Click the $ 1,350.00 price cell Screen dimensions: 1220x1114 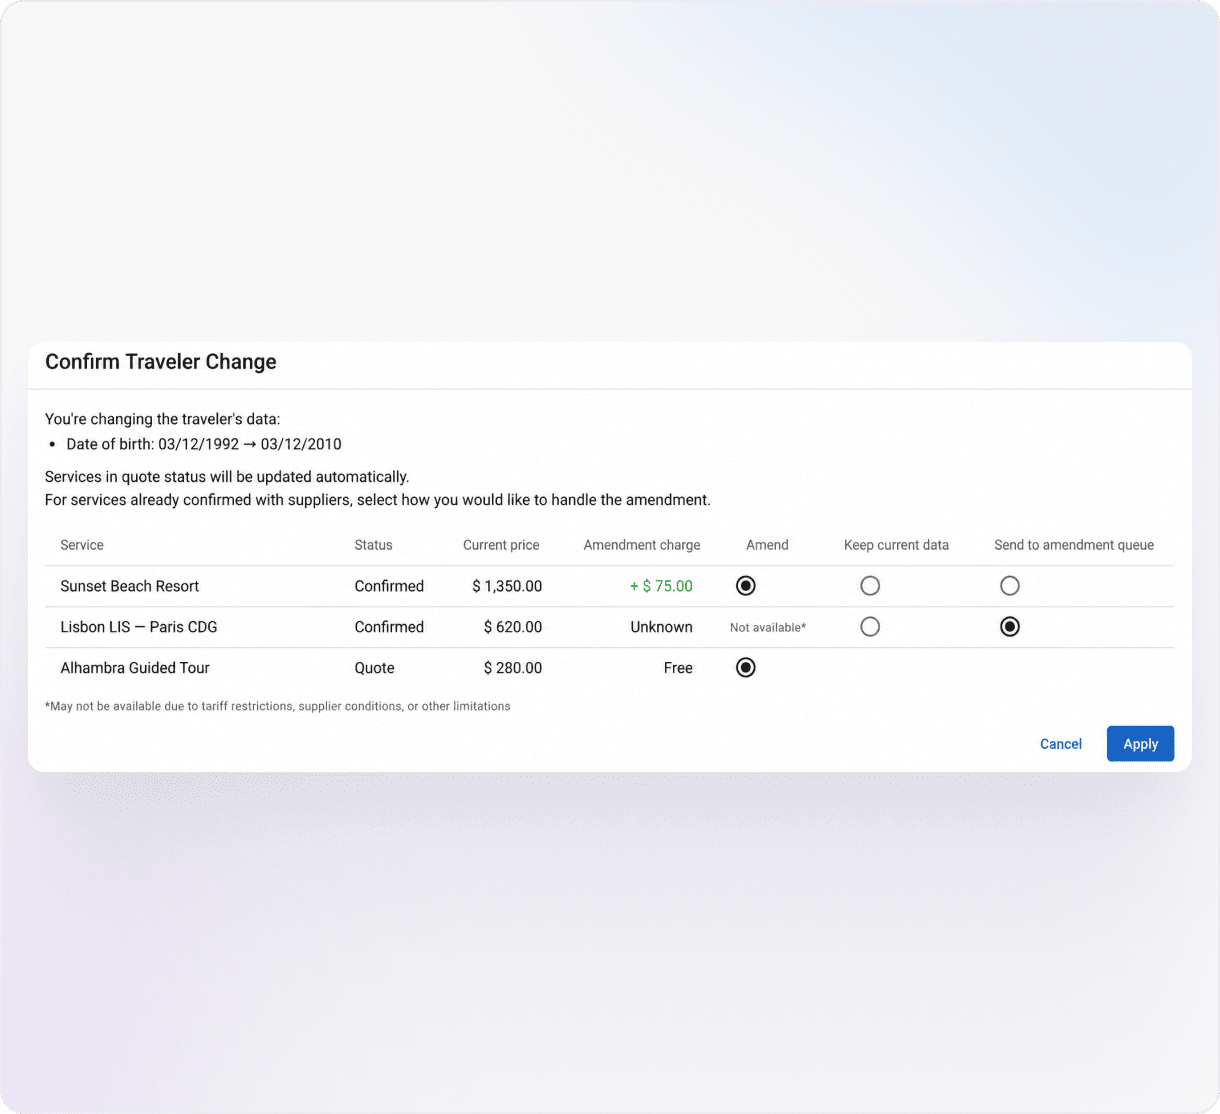coord(507,586)
